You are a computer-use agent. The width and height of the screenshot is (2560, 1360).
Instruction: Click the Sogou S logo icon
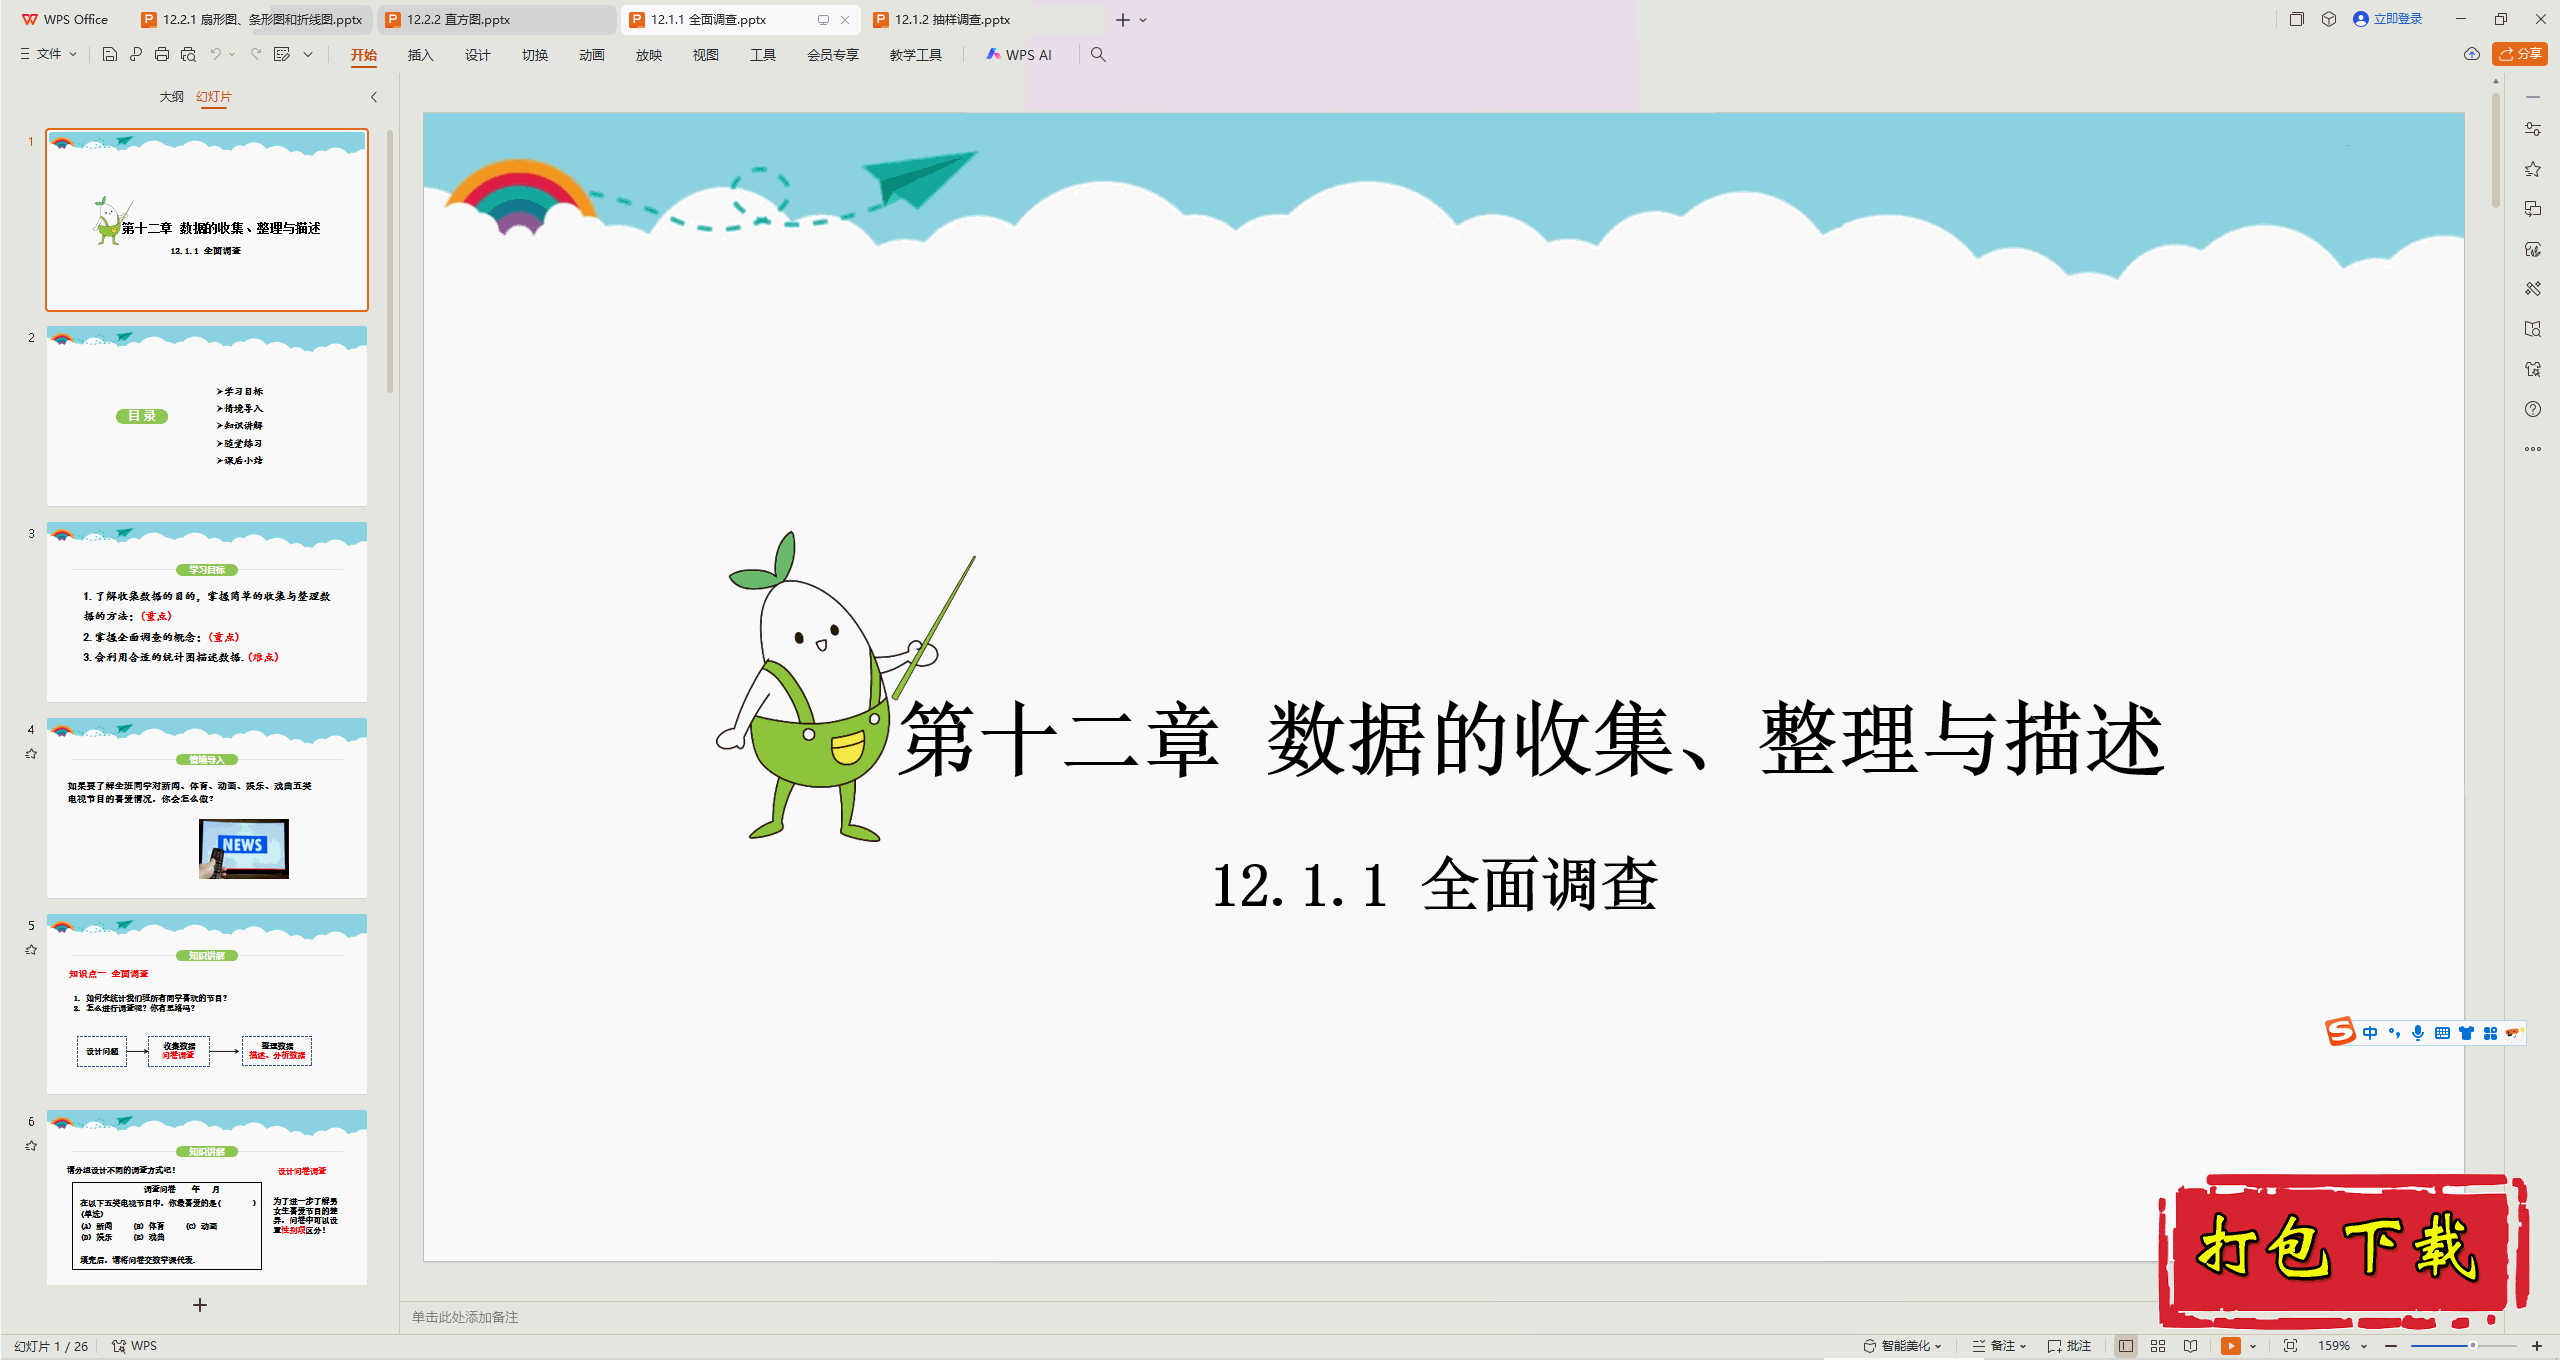click(x=2340, y=1031)
